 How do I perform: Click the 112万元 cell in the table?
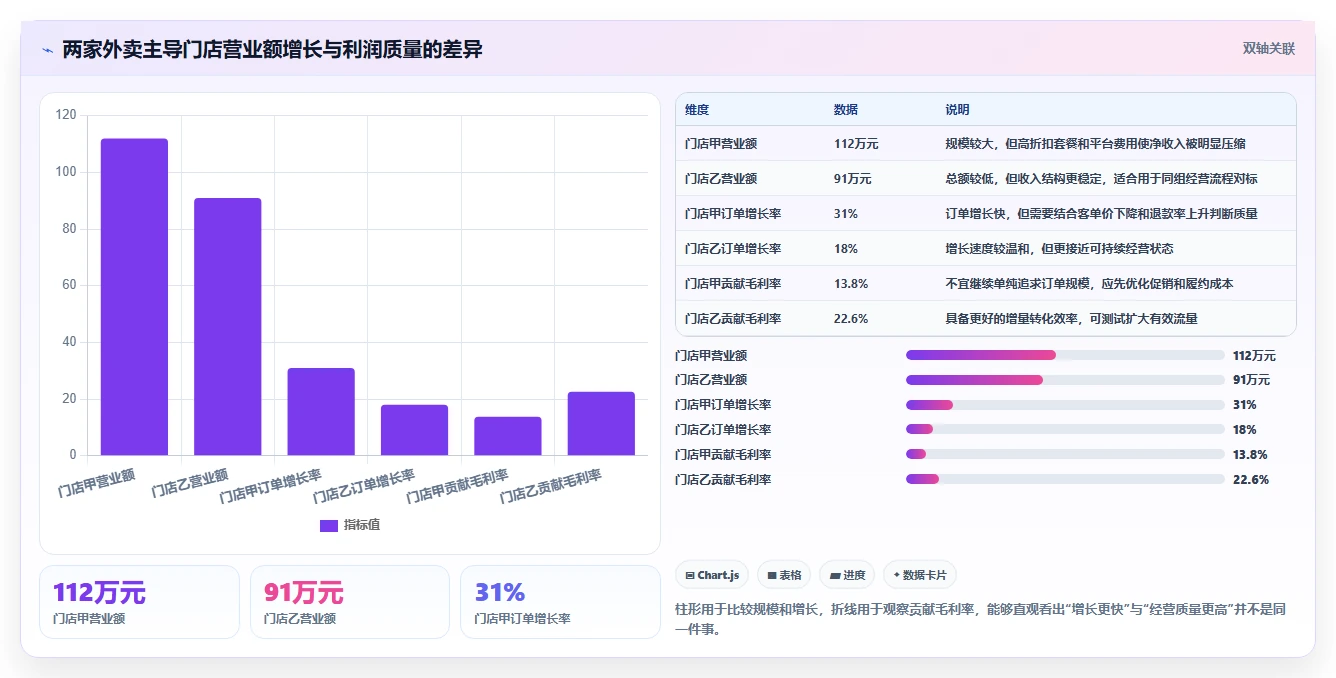tap(856, 144)
